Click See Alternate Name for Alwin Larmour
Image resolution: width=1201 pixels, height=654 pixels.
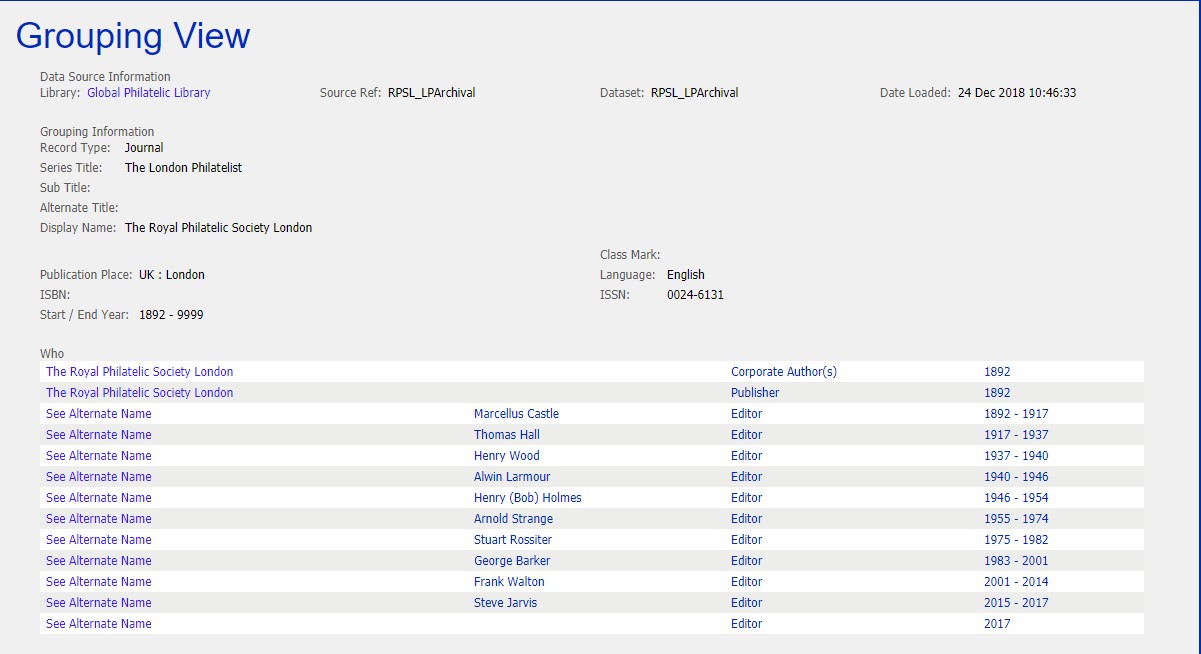coord(99,477)
